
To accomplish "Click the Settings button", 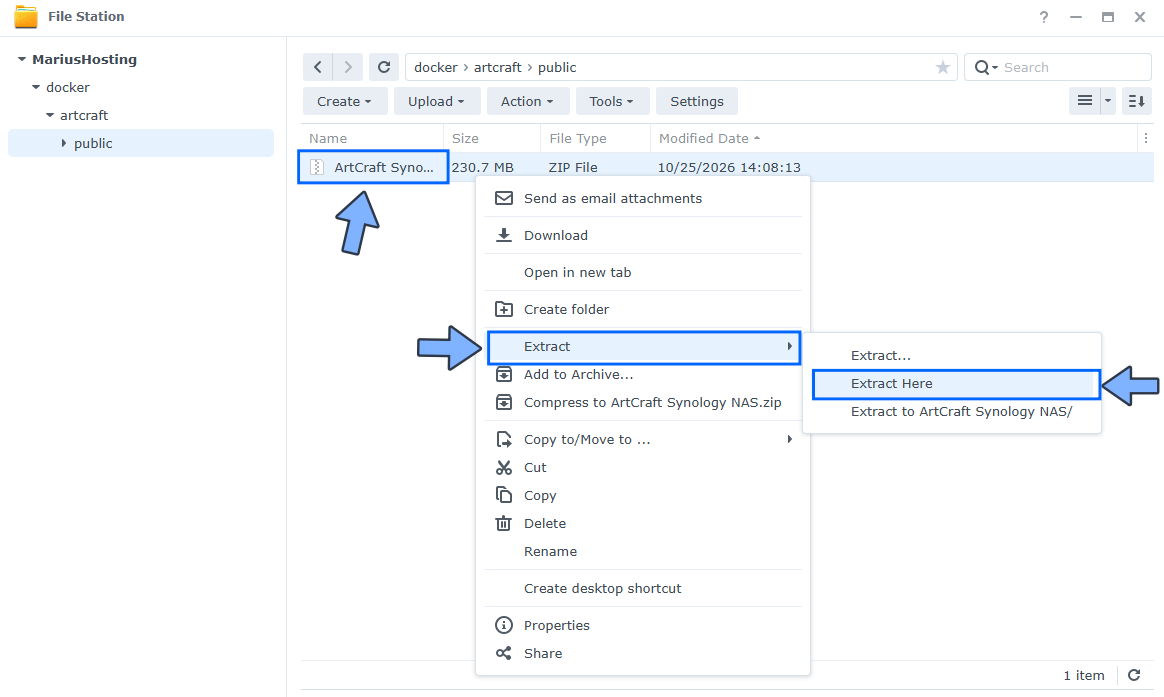I will [696, 101].
